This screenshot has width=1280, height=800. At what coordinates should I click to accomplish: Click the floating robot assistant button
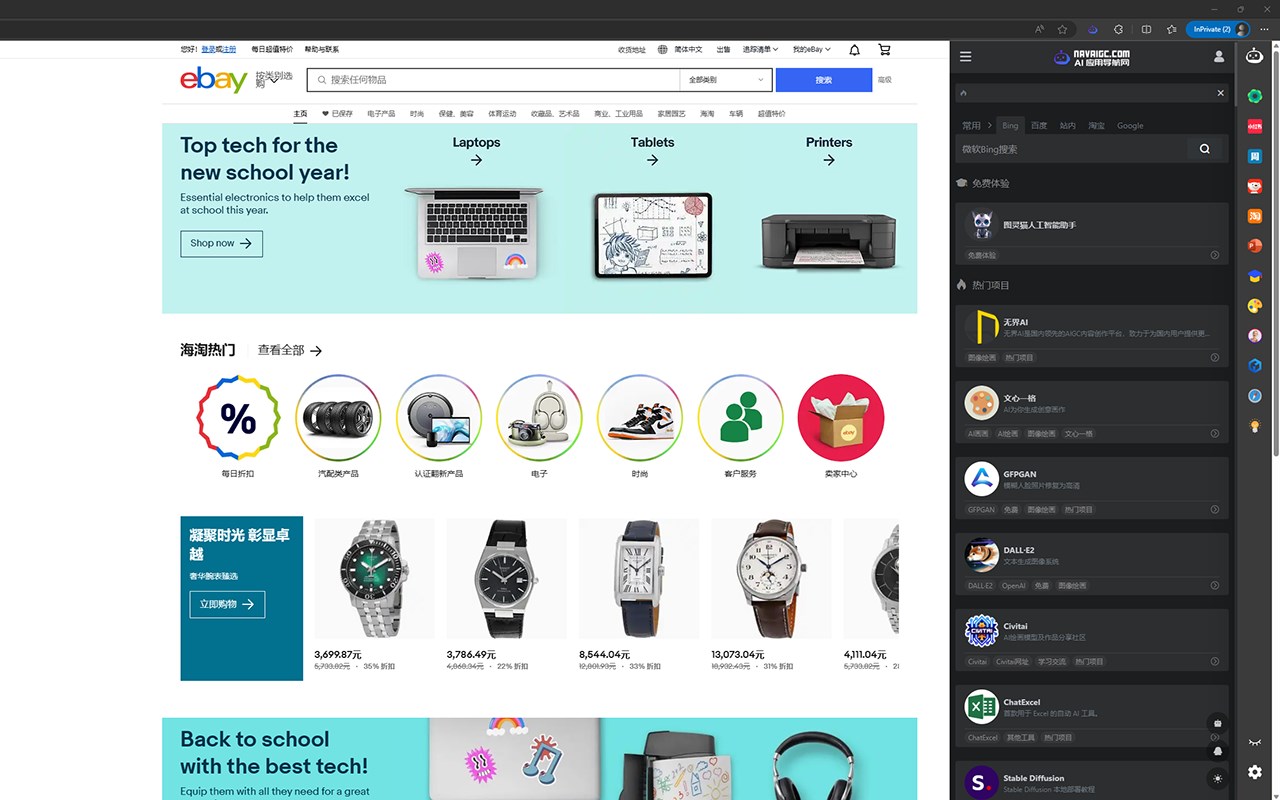point(1217,722)
